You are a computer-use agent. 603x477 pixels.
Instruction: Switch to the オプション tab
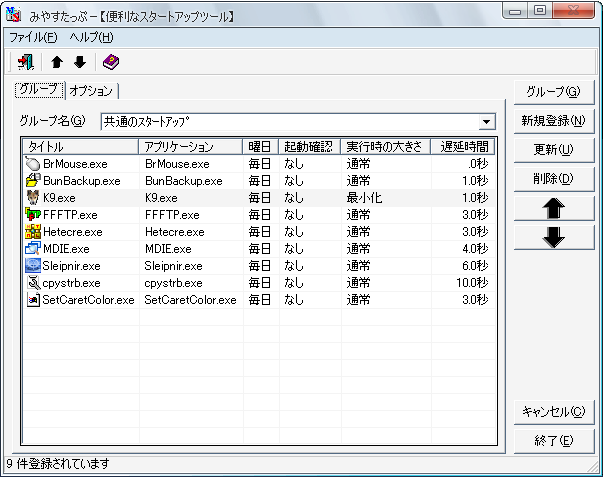click(91, 91)
